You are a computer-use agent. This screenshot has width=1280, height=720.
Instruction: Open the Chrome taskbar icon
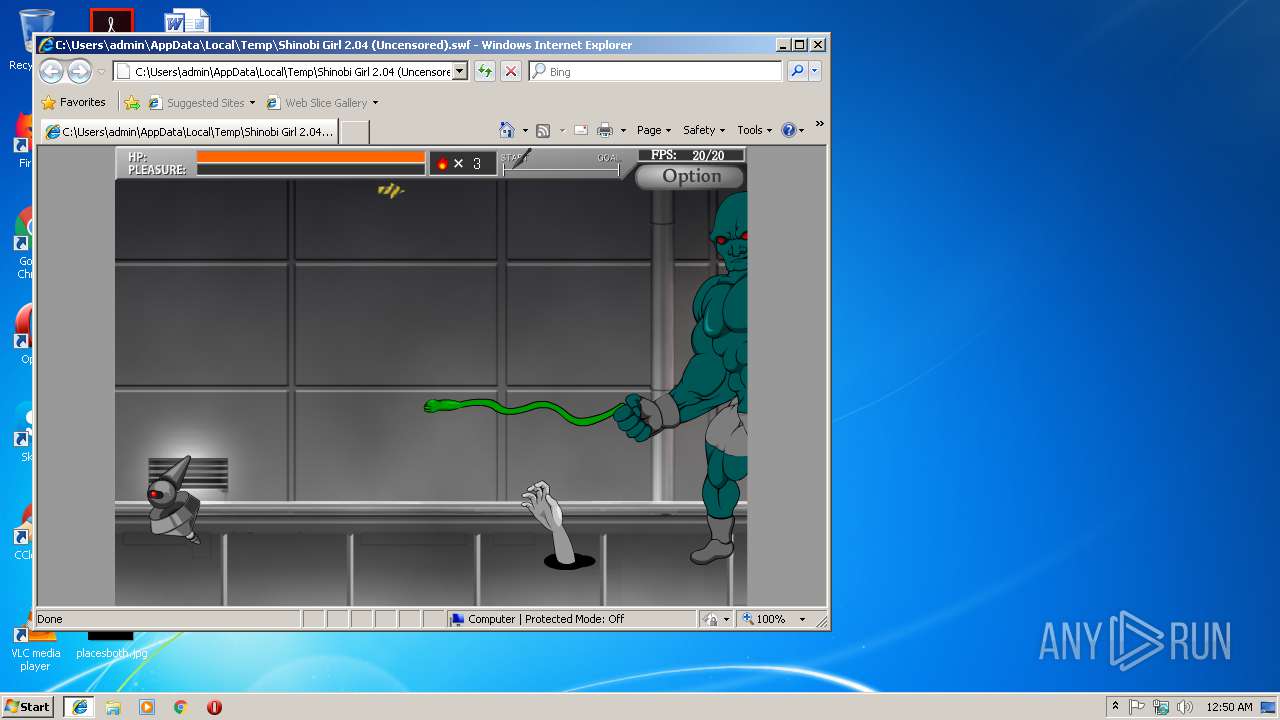pos(181,707)
